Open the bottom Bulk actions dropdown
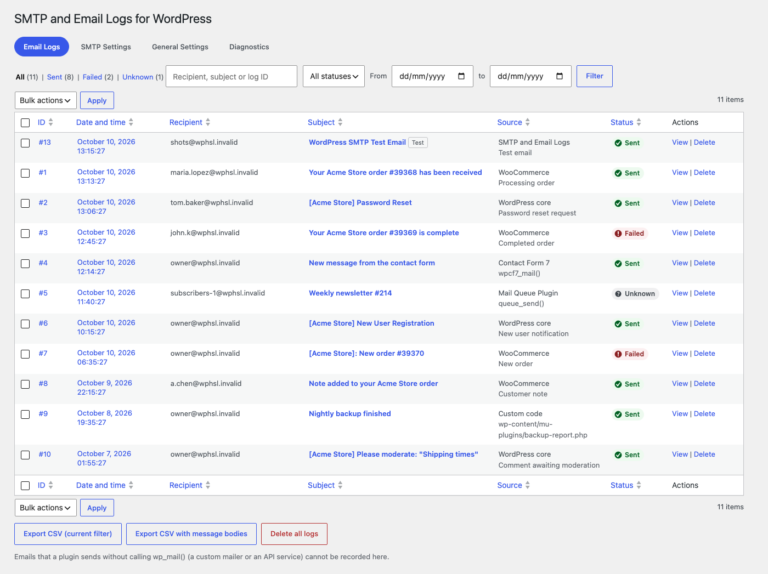Image resolution: width=768 pixels, height=574 pixels. [46, 508]
